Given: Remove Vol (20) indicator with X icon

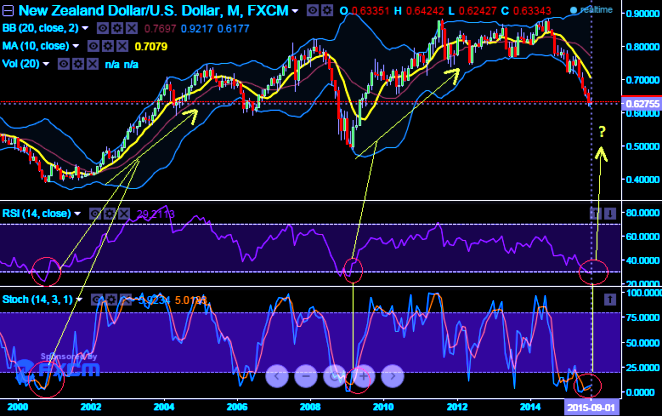Looking at the screenshot, I should coord(92,64).
